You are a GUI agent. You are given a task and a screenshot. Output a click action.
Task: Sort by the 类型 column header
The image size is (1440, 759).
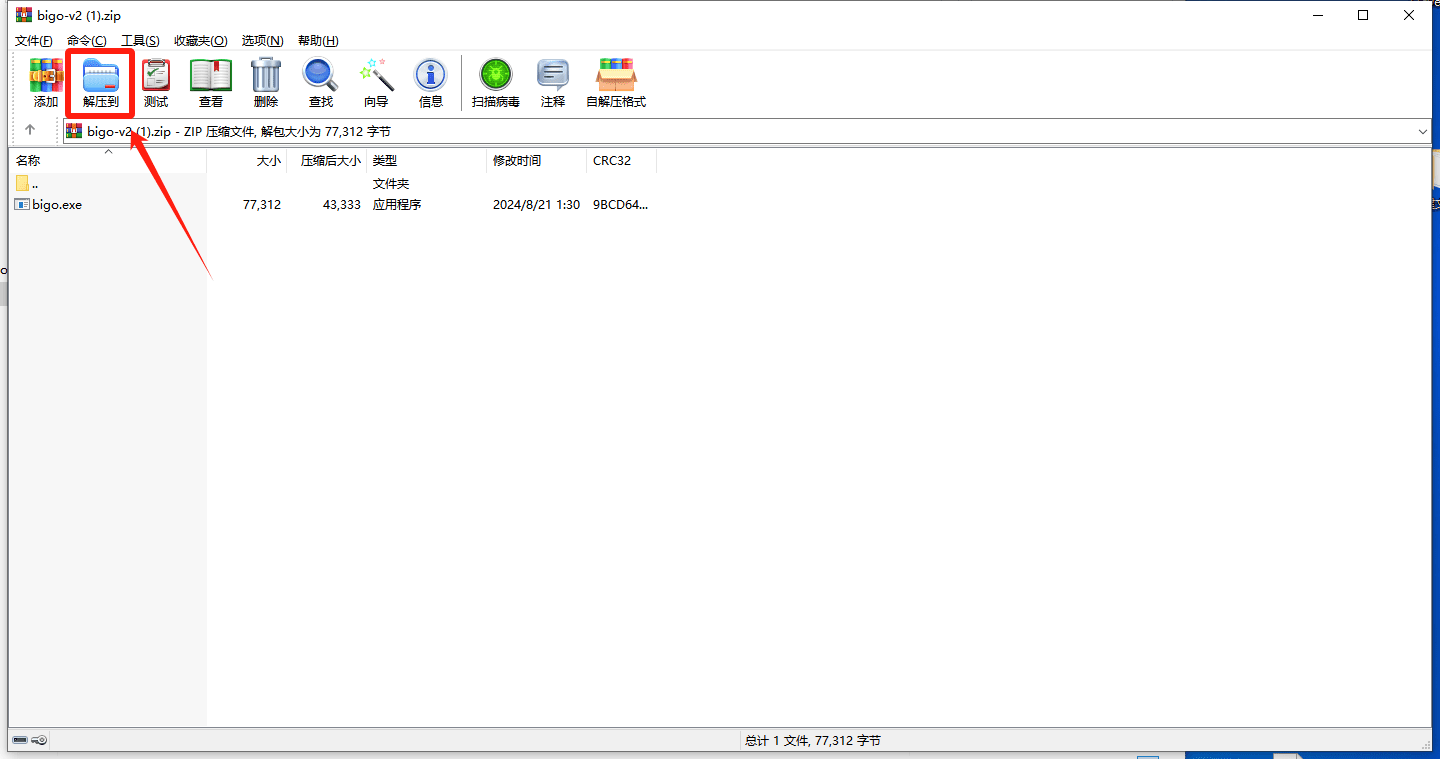[426, 160]
